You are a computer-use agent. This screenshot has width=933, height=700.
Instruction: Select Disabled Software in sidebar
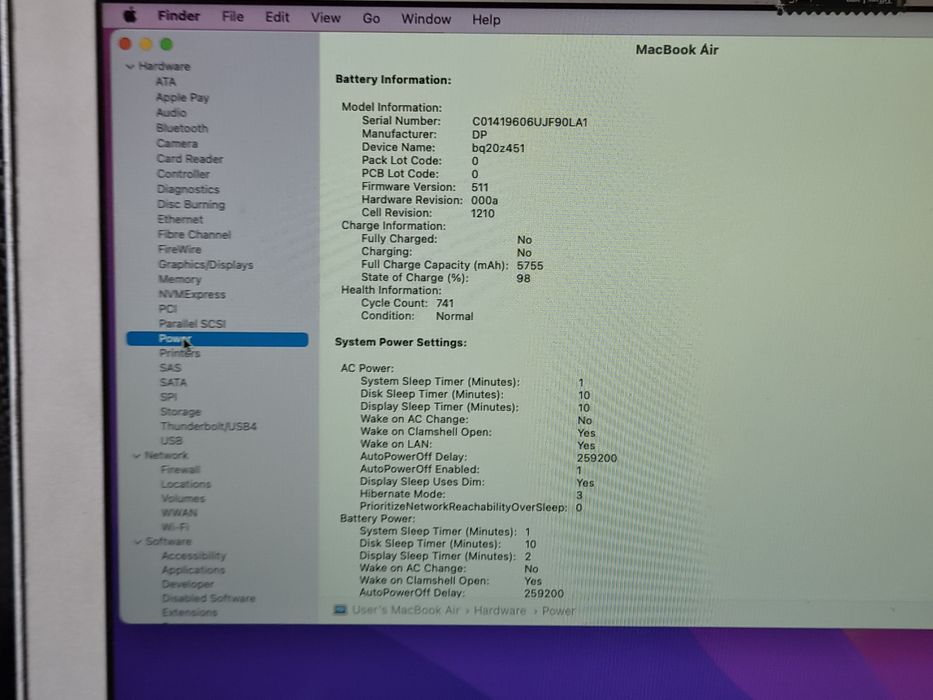(x=208, y=598)
